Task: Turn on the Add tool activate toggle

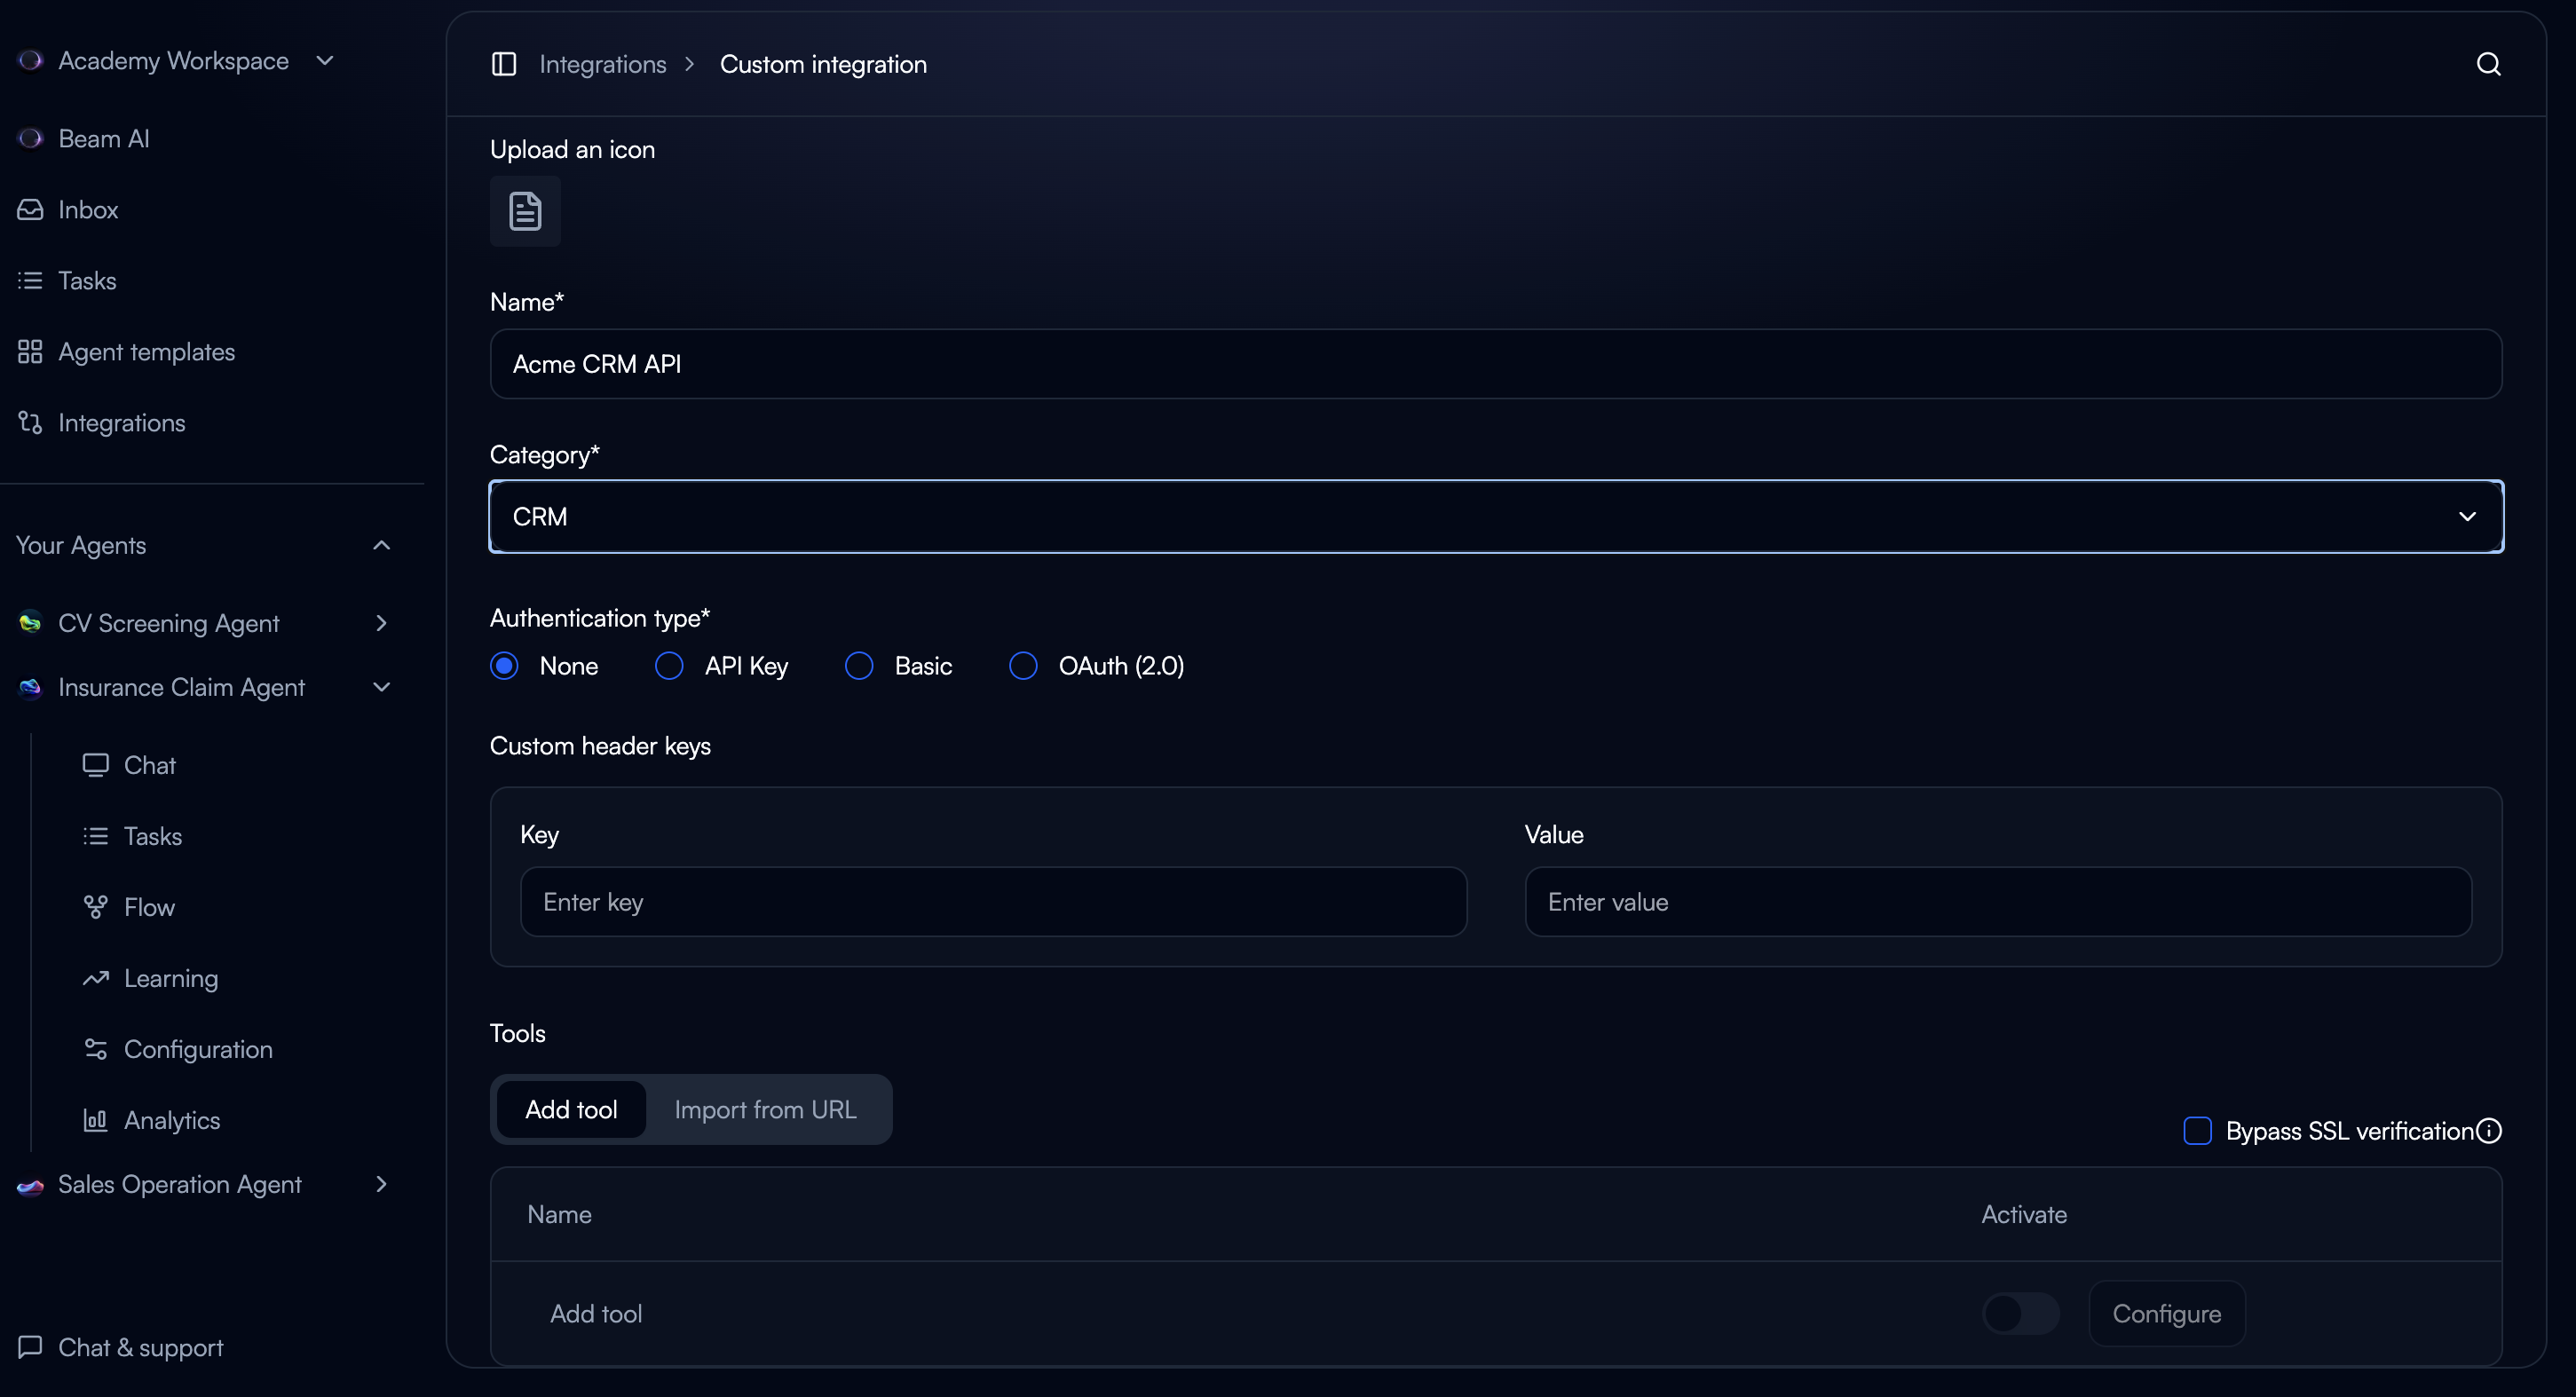Action: [2020, 1313]
